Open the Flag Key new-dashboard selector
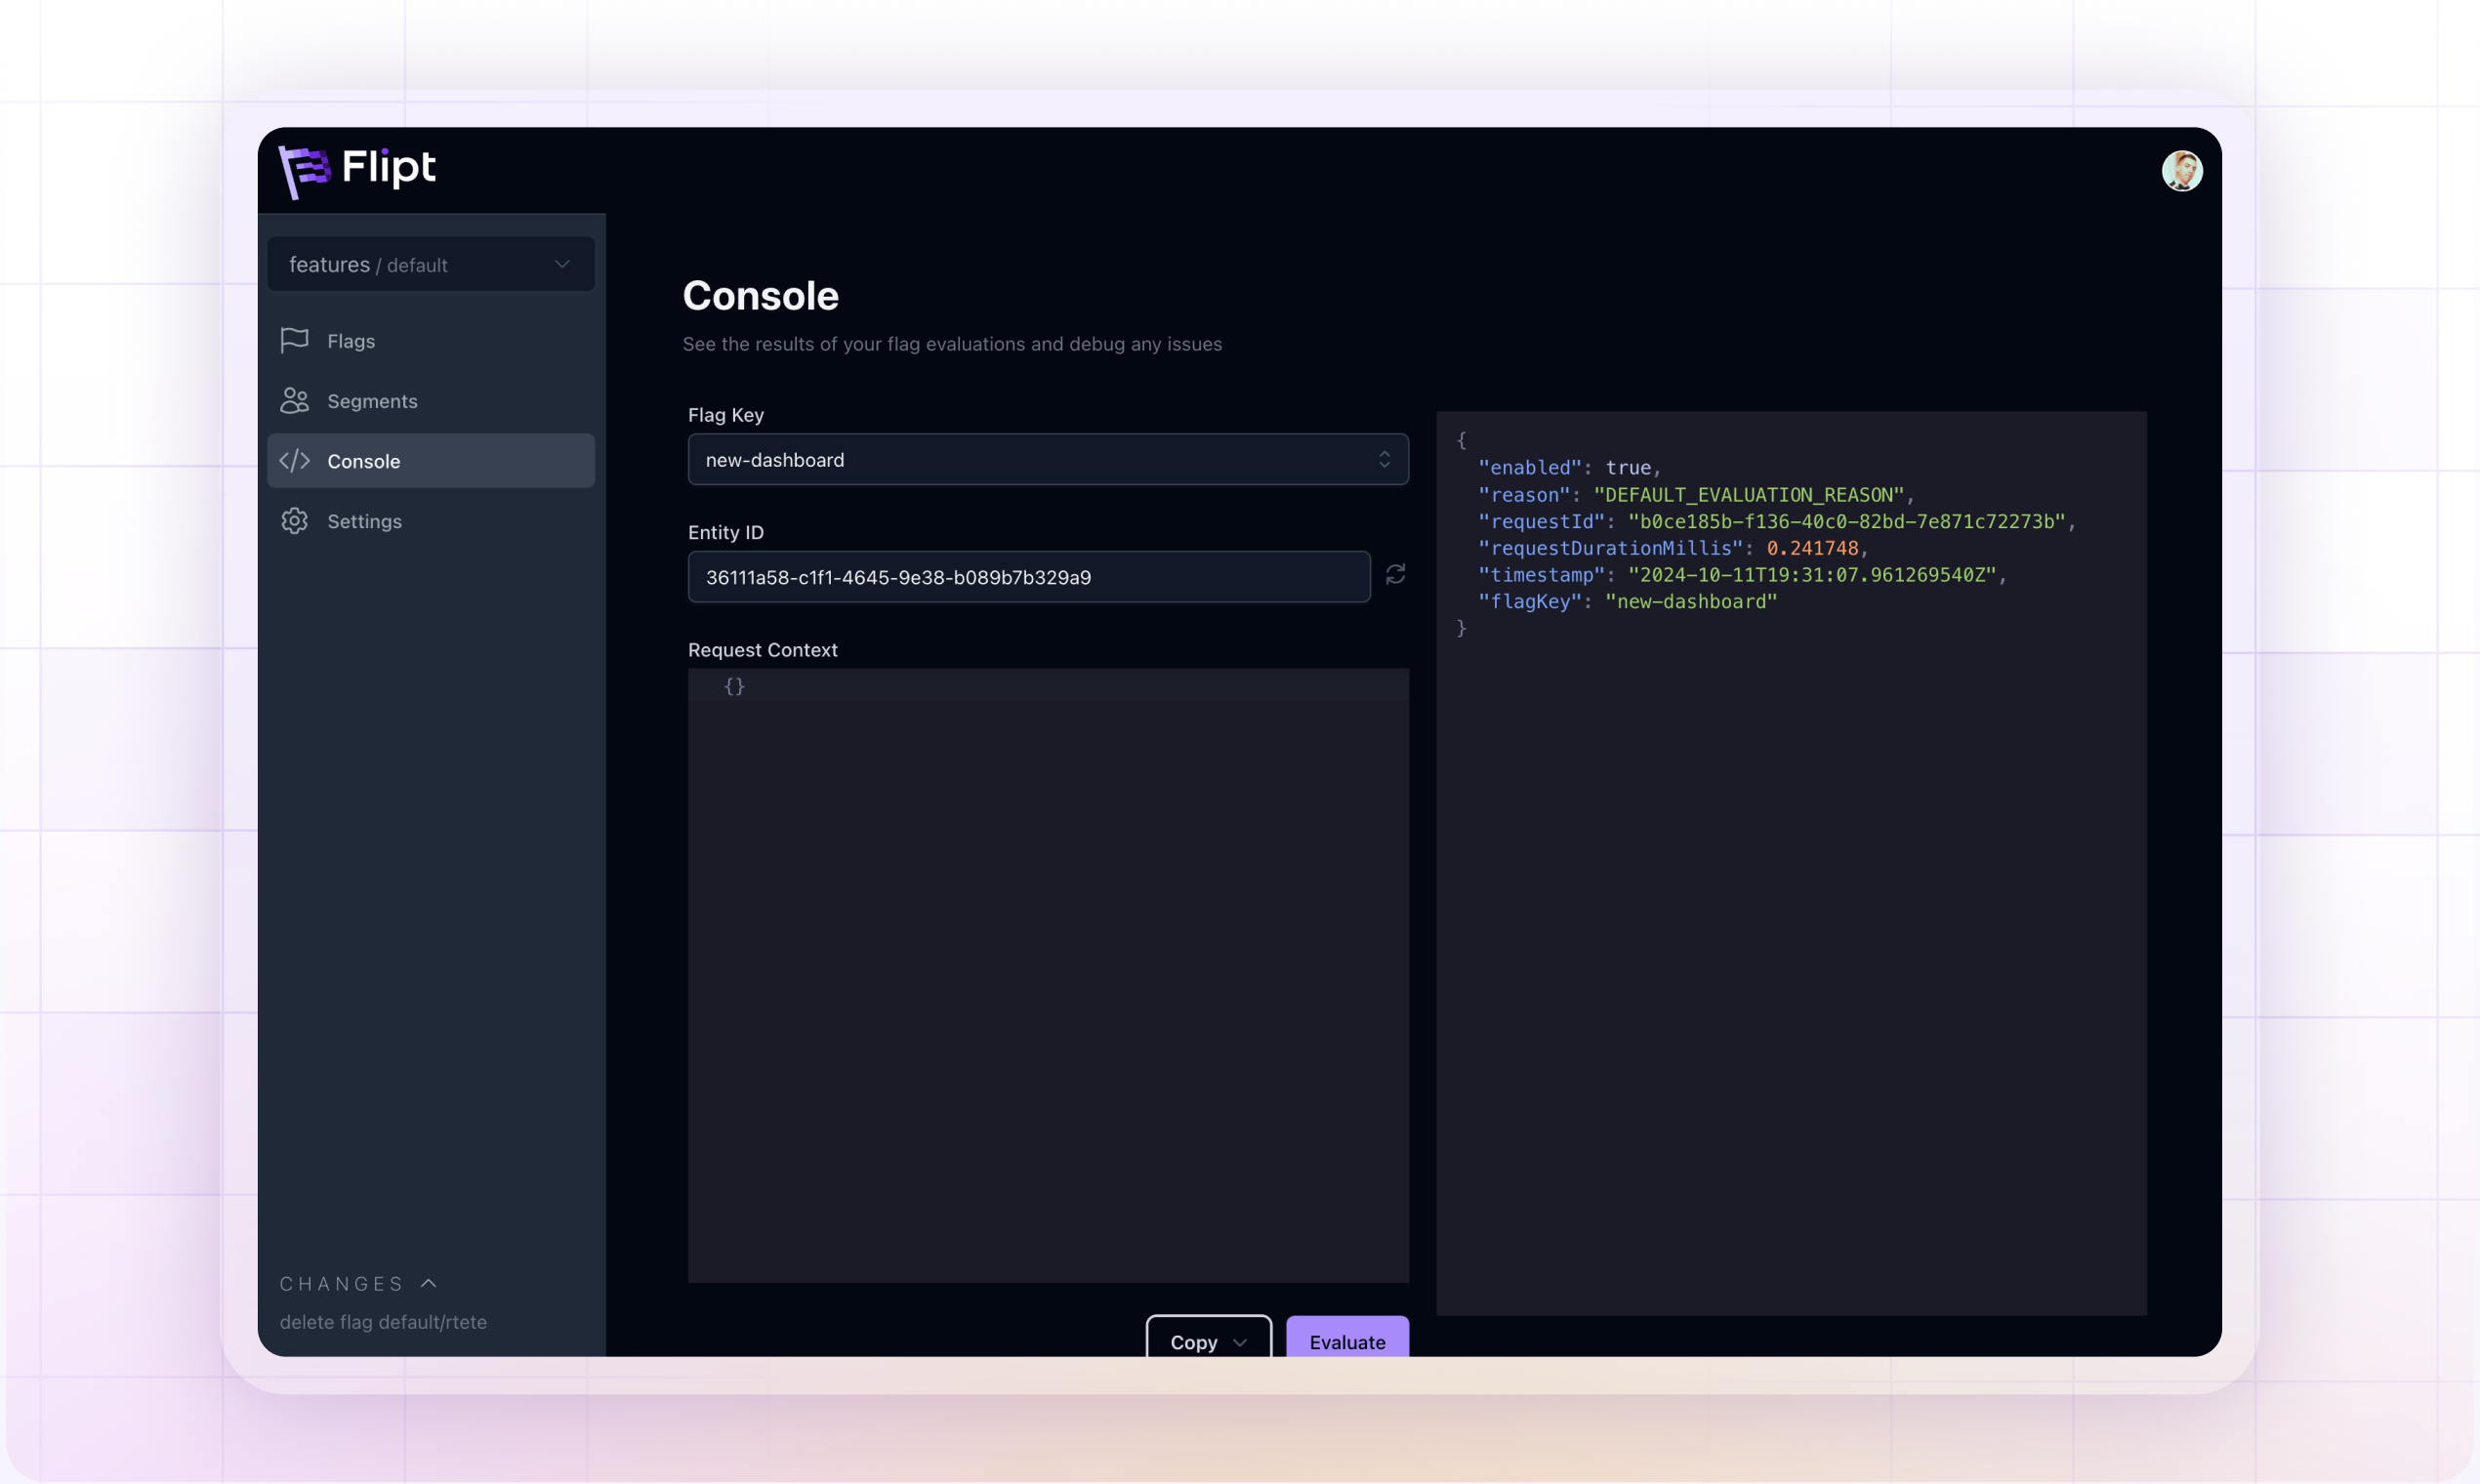The width and height of the screenshot is (2480, 1484). coord(1047,460)
